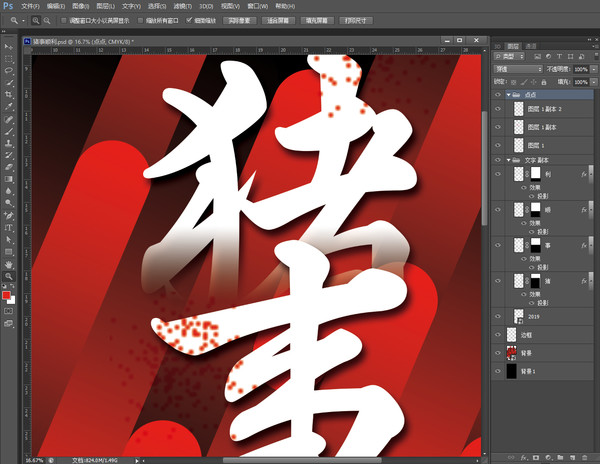
Task: Open the 图层(L) menu
Action: [x=106, y=6]
